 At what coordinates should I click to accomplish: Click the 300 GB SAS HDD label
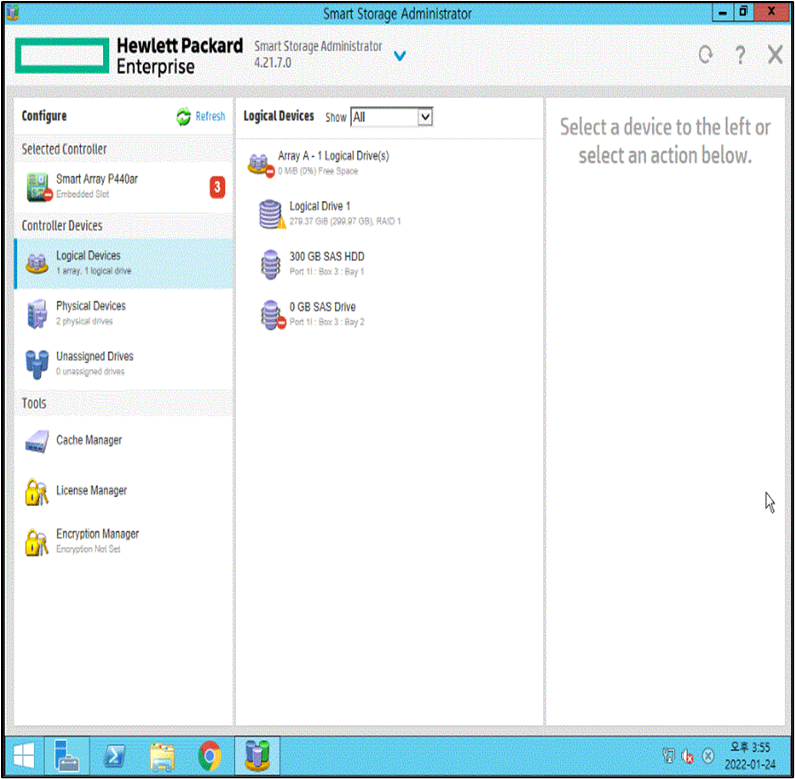coord(327,257)
